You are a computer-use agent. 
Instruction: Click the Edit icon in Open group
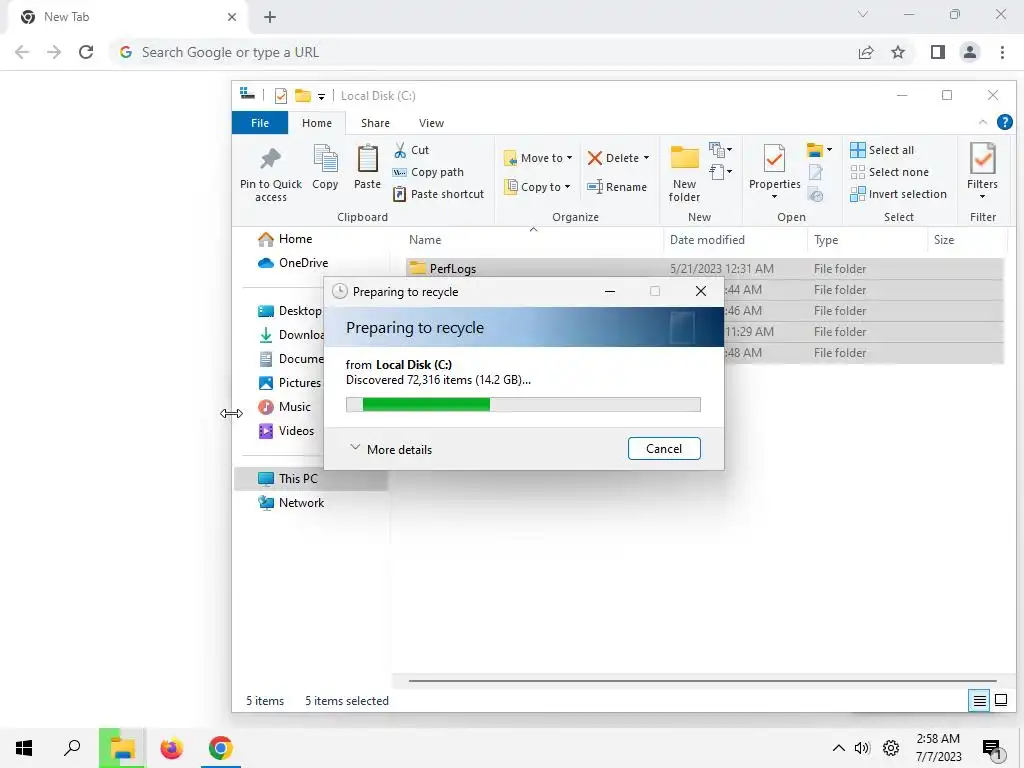[x=815, y=172]
